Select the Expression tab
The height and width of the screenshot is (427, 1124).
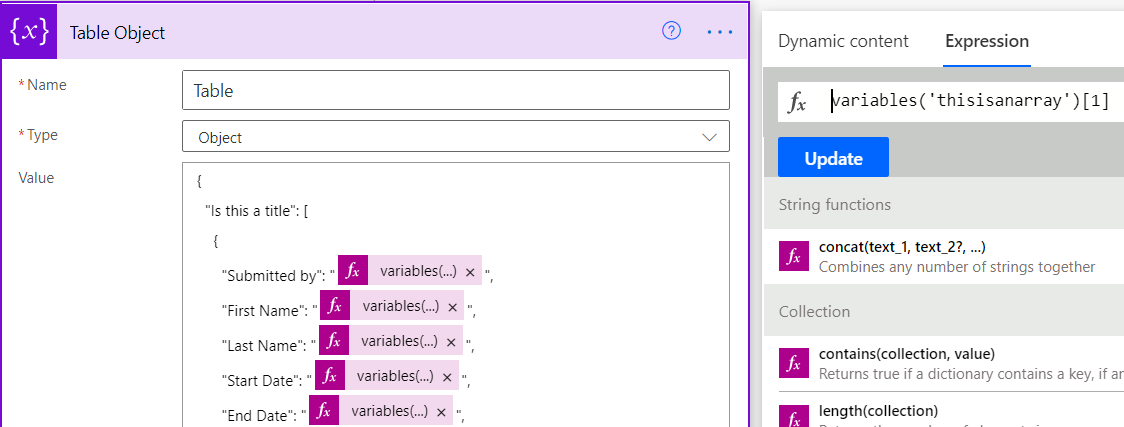tap(987, 42)
